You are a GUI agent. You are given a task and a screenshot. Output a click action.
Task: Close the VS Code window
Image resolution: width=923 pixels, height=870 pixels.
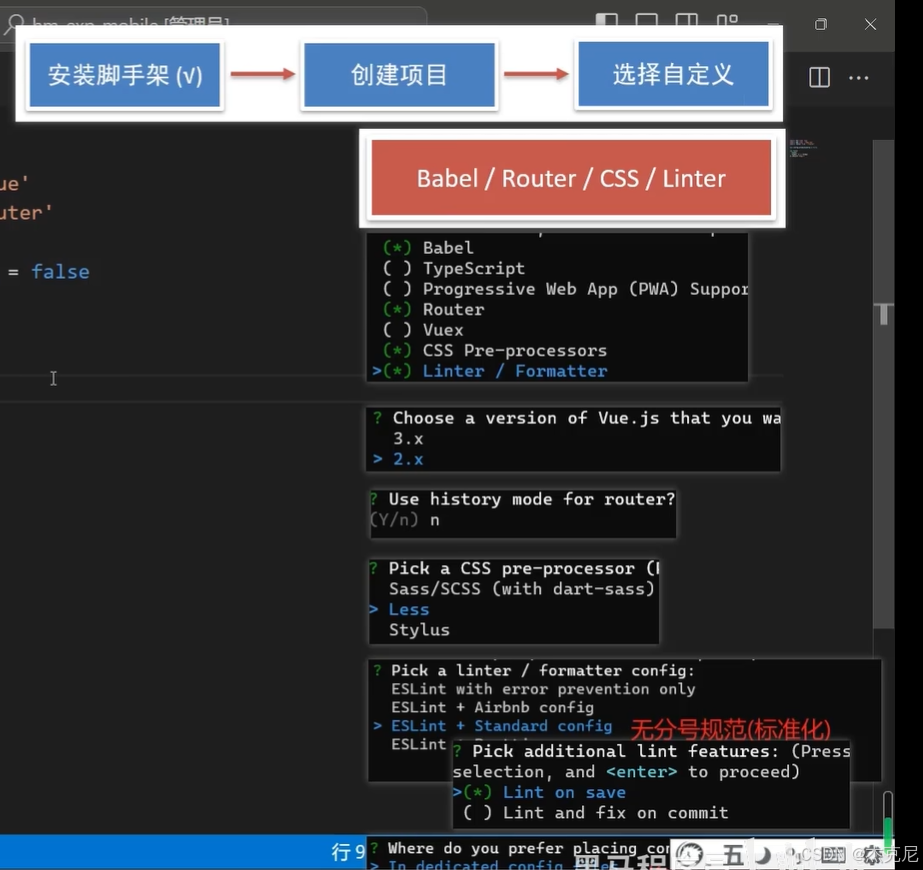[x=871, y=24]
